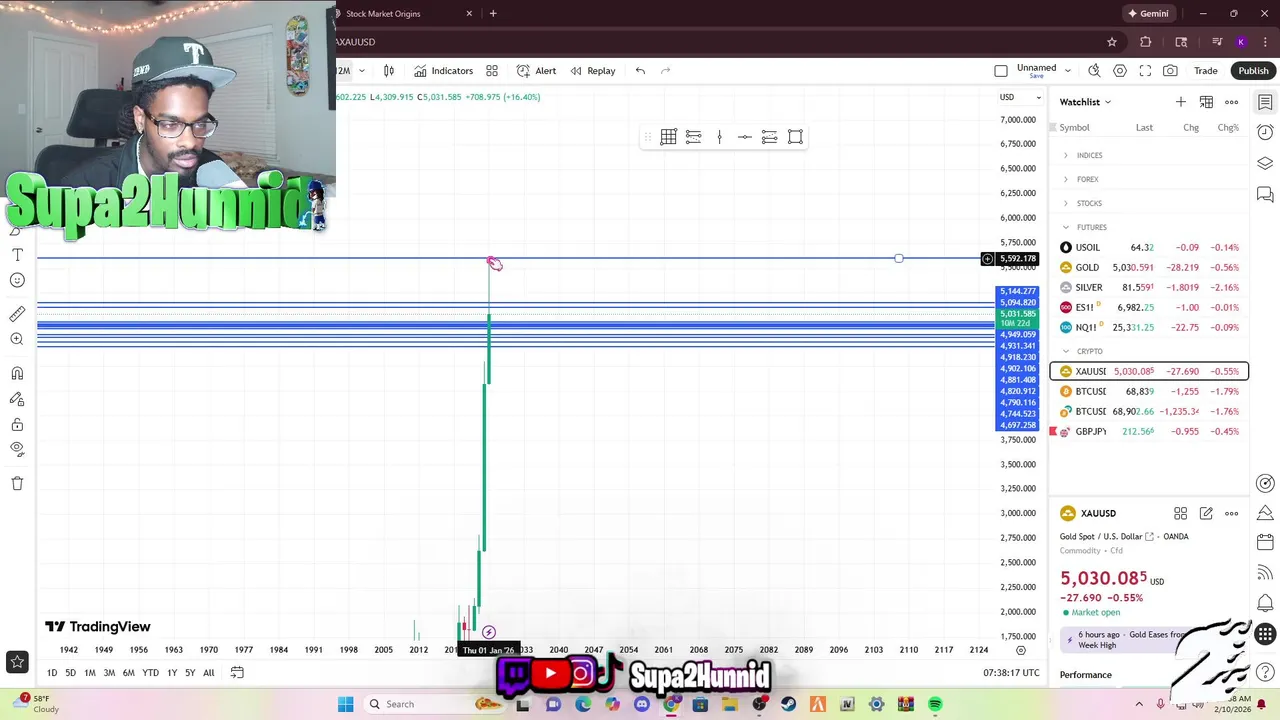Open indicator templates grid icon
1280x720 pixels.
point(492,71)
